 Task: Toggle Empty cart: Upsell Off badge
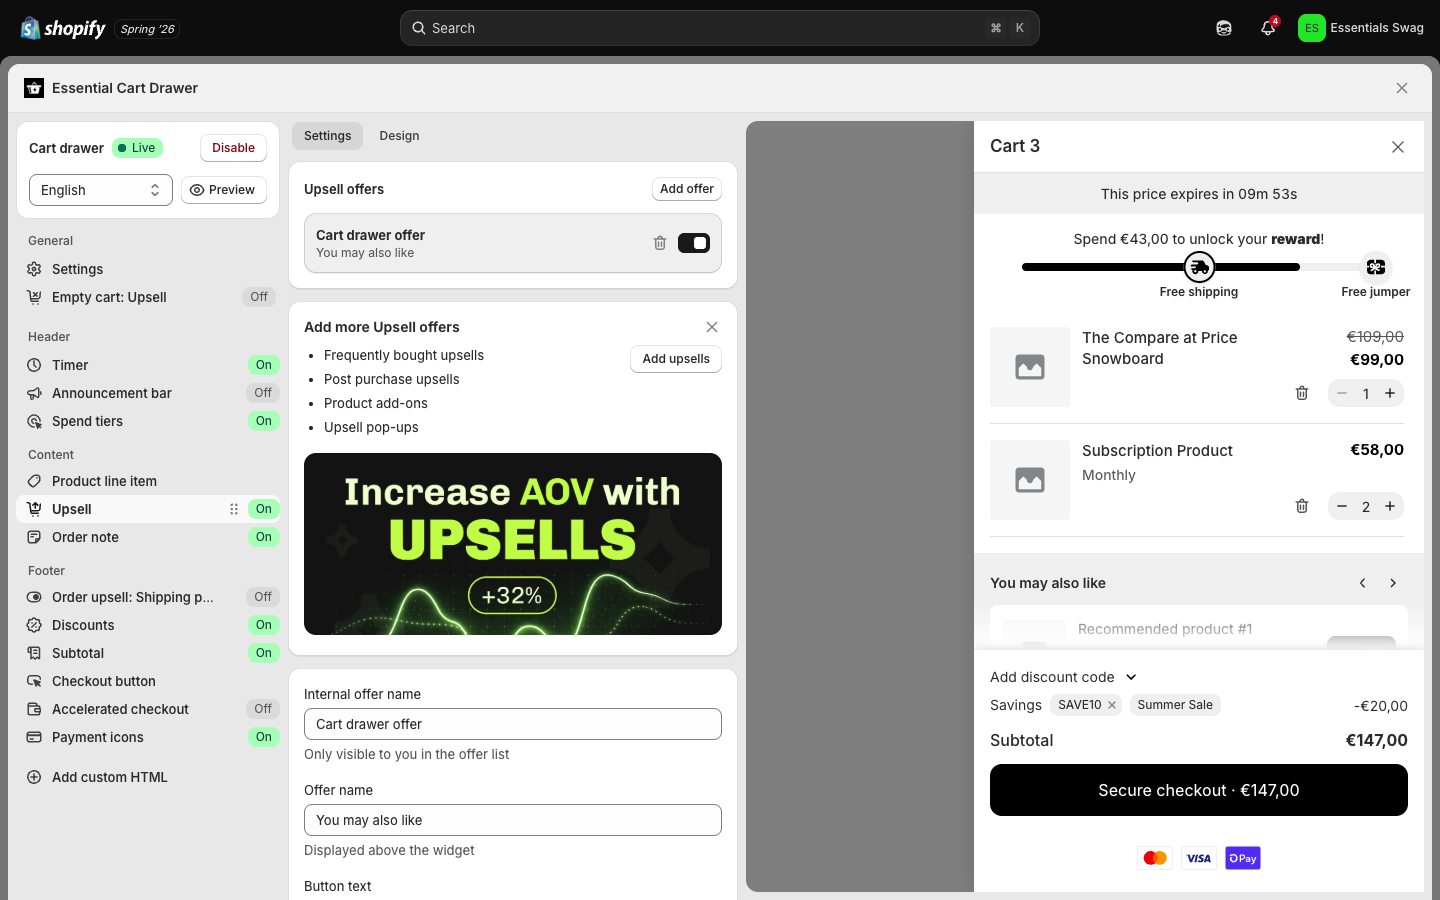pos(259,297)
